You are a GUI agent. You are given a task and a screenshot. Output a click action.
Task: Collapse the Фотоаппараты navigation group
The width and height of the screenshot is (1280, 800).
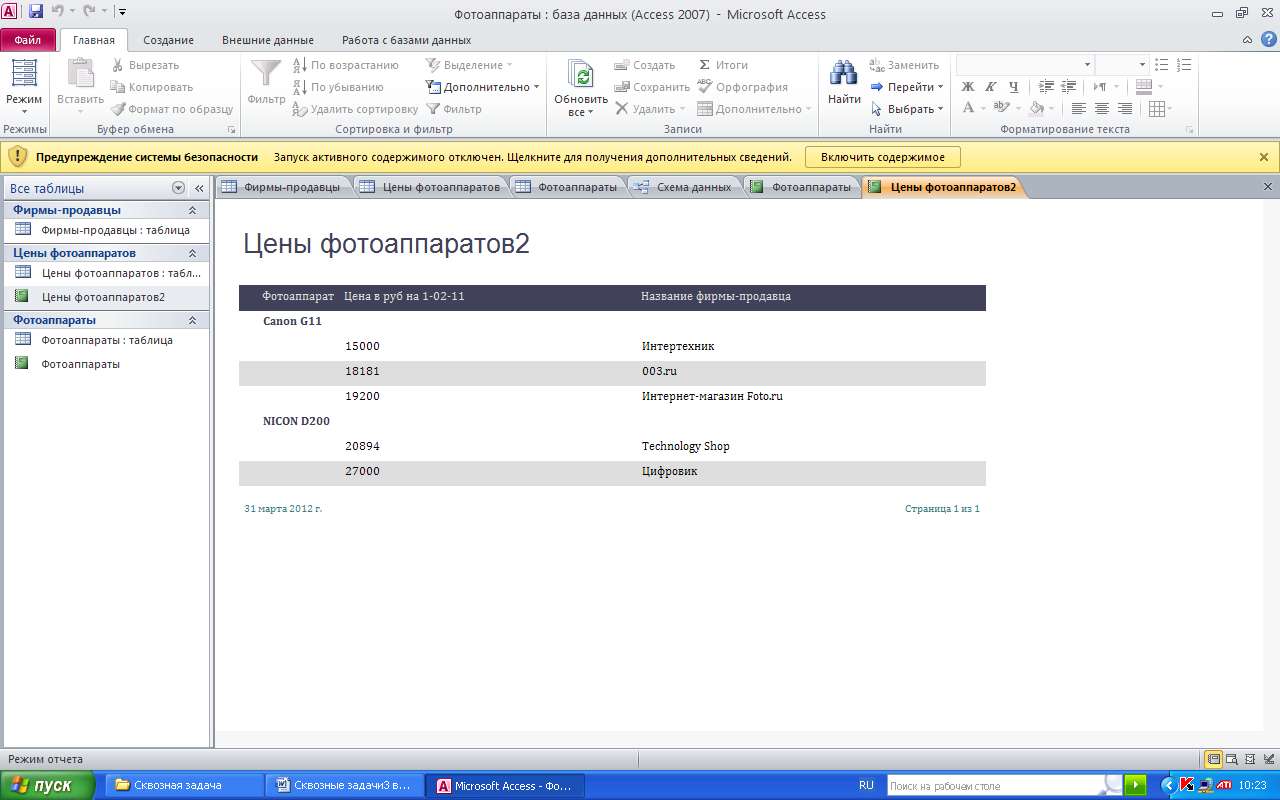pos(192,320)
